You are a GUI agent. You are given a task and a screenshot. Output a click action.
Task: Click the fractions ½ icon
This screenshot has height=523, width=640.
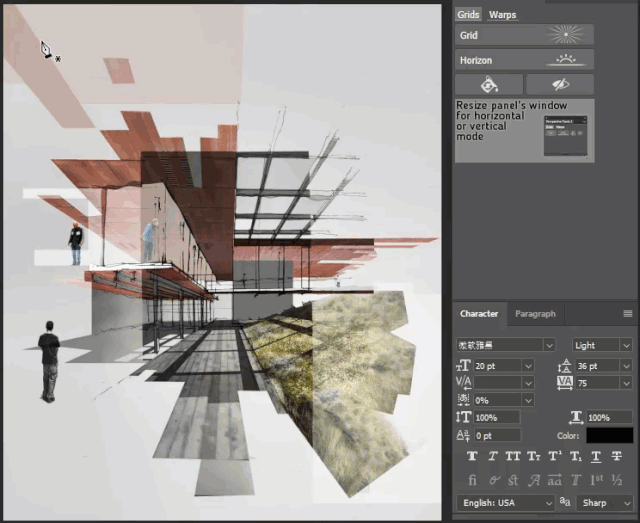pos(617,480)
